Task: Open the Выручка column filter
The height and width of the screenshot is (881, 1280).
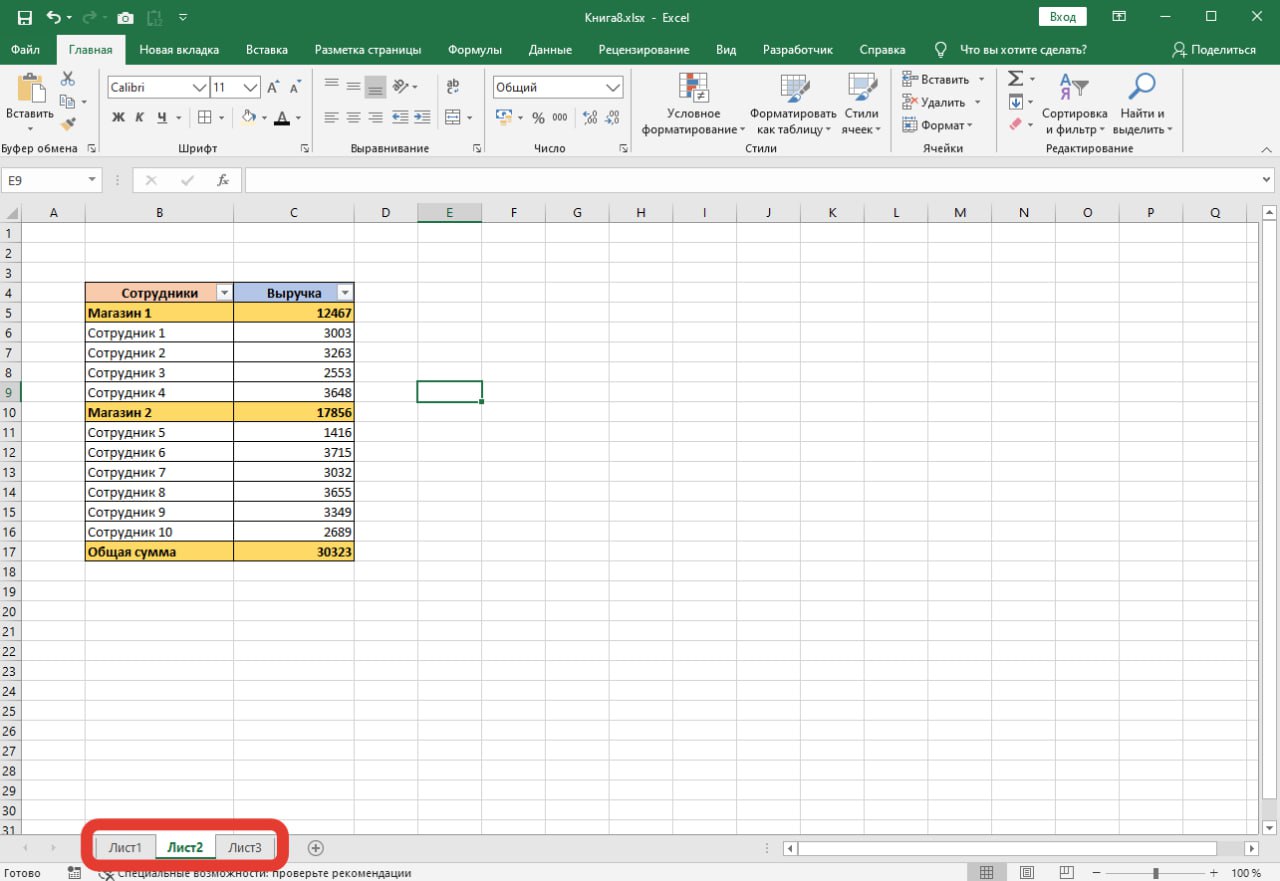Action: [x=345, y=291]
